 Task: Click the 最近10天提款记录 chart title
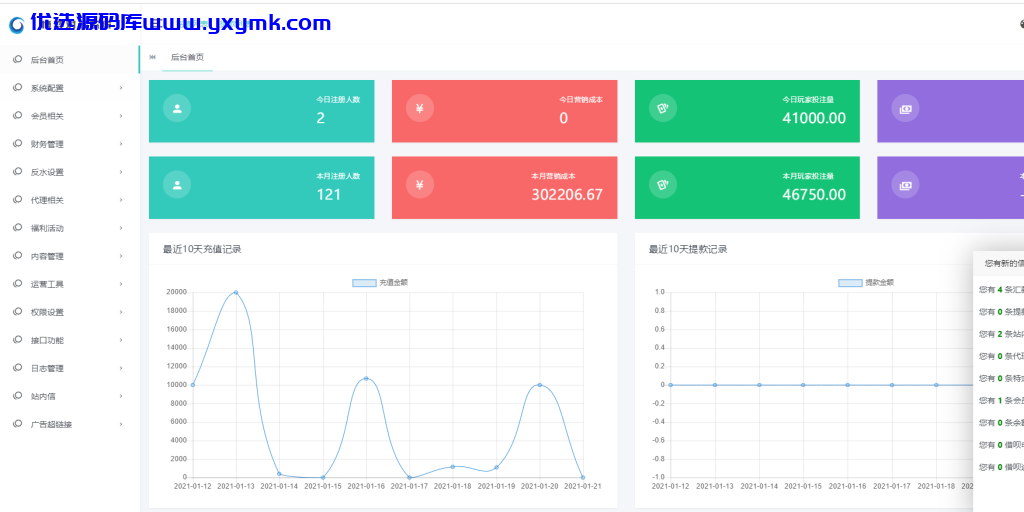pyautogui.click(x=688, y=249)
